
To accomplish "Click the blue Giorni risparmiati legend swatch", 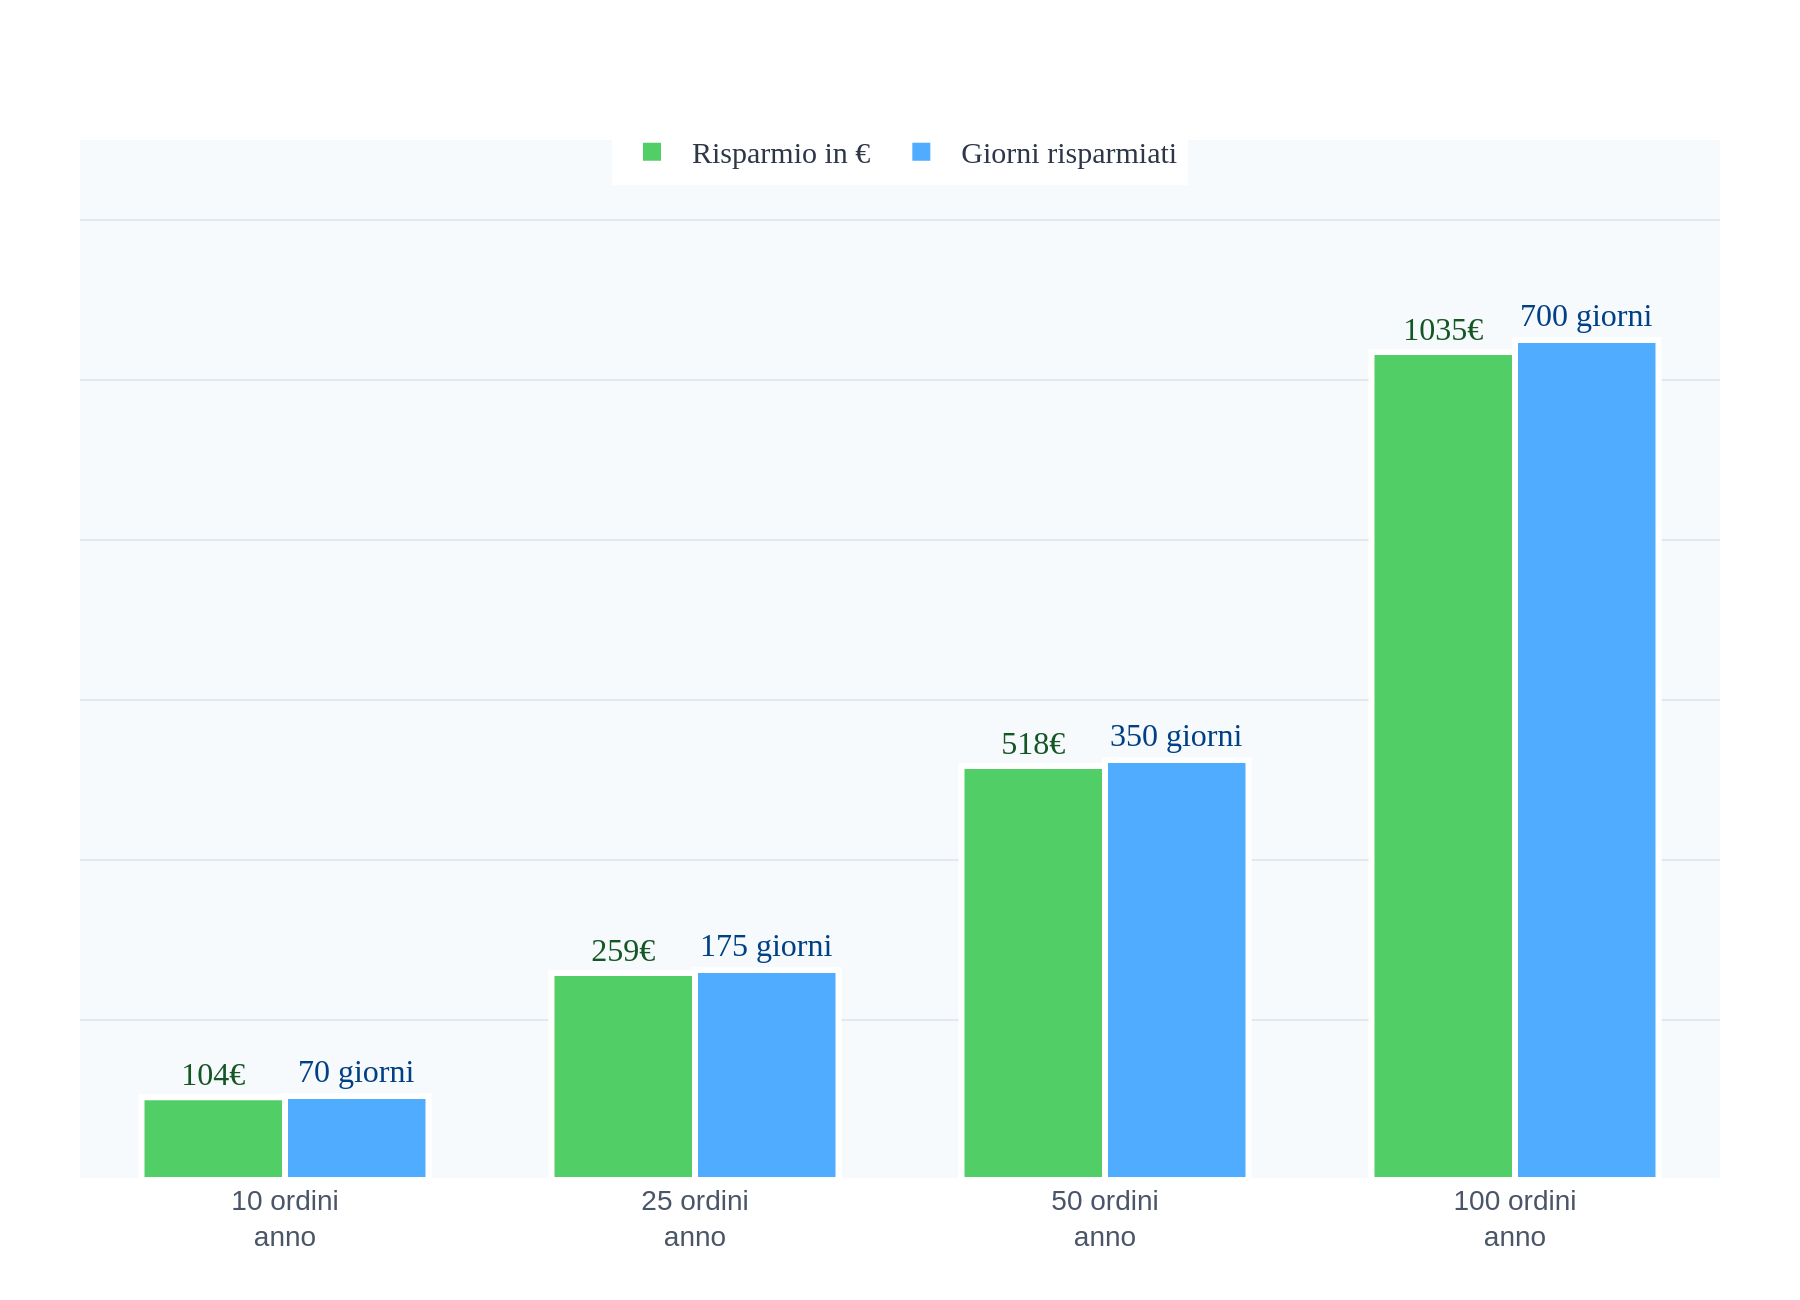I will tap(921, 152).
